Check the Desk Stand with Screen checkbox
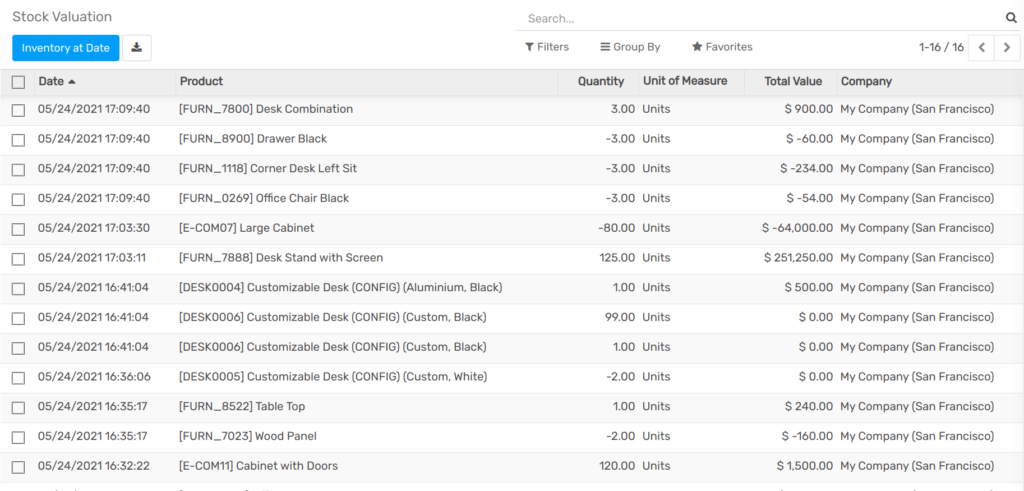Screen dimensions: 1024x491 pos(18,259)
